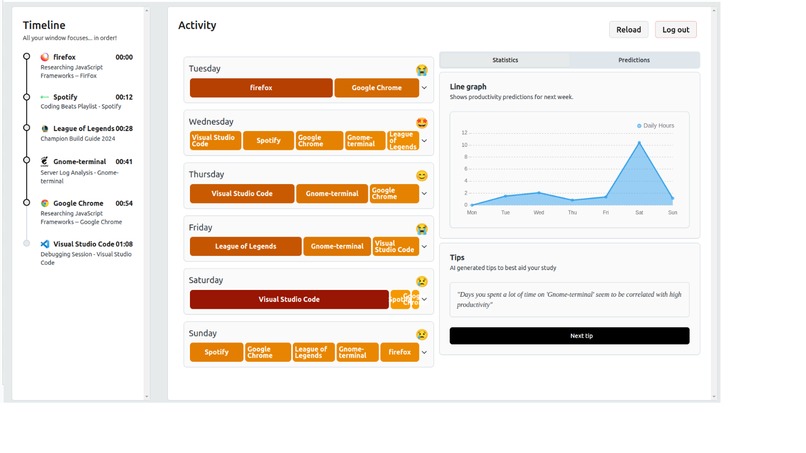Viewport: 806px width, 453px height.
Task: Select Wednesday's Visual Studio Code block
Action: click(215, 140)
